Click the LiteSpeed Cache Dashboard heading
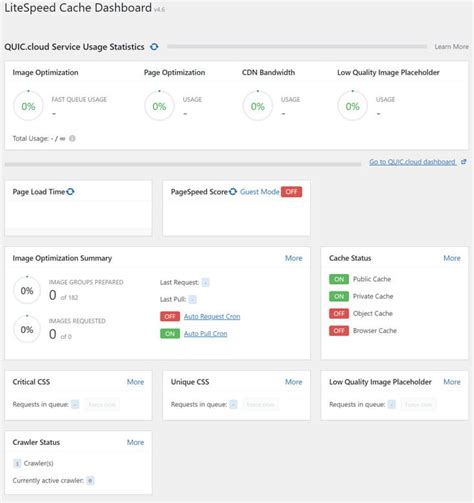 click(x=78, y=8)
